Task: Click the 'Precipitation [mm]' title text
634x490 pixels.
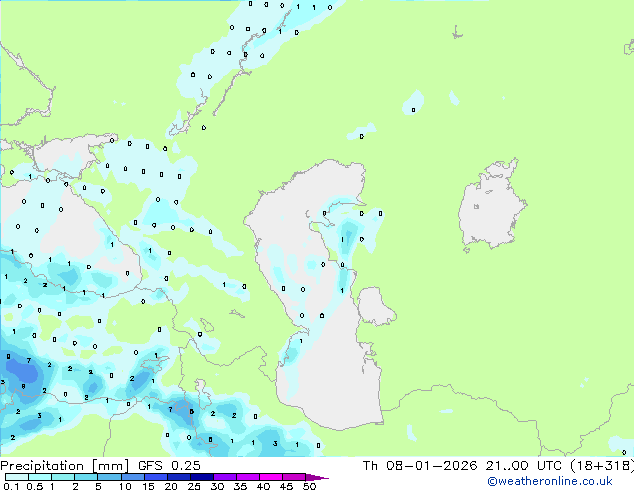Action: pos(65,466)
